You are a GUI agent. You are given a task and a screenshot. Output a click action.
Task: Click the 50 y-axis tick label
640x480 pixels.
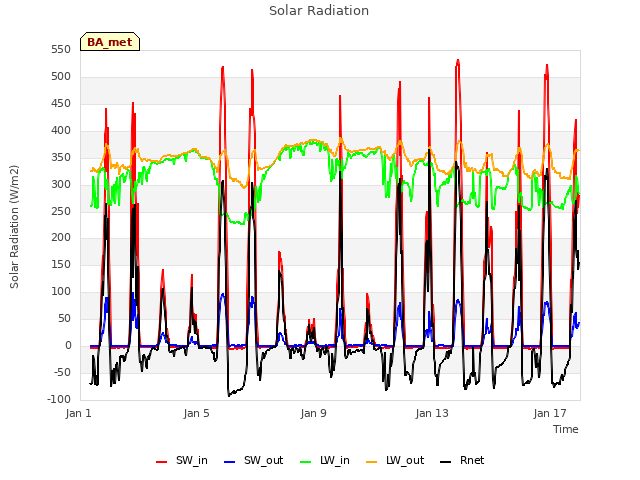(64, 319)
